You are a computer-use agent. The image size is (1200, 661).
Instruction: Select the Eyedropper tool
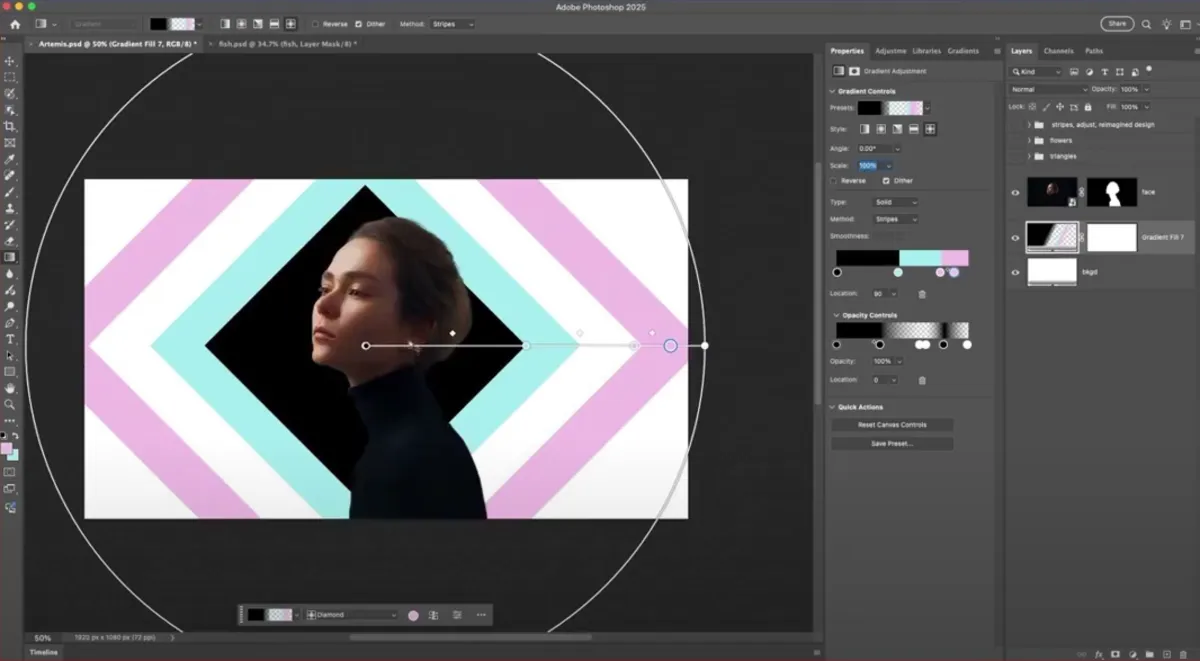[11, 157]
